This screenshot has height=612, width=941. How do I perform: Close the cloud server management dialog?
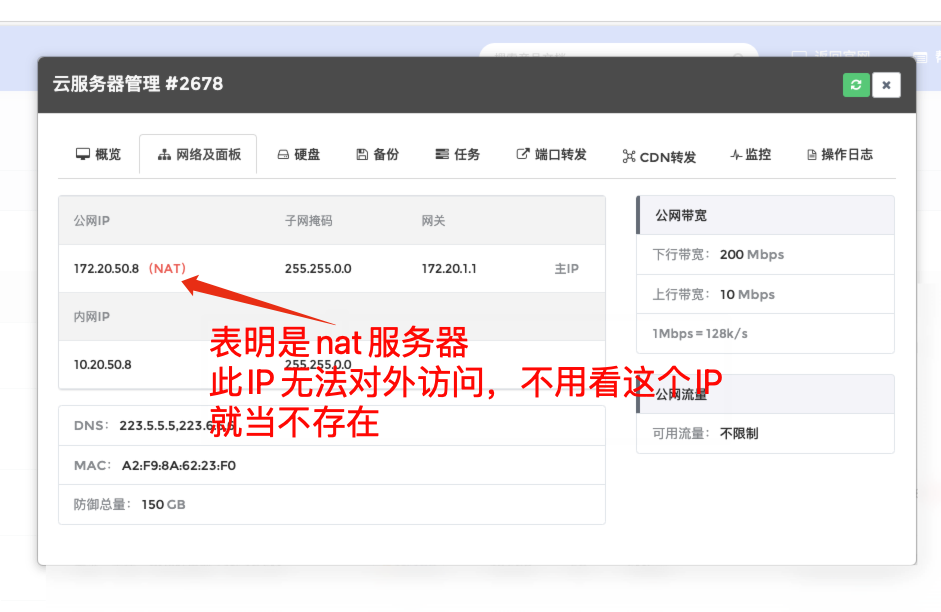click(x=886, y=85)
